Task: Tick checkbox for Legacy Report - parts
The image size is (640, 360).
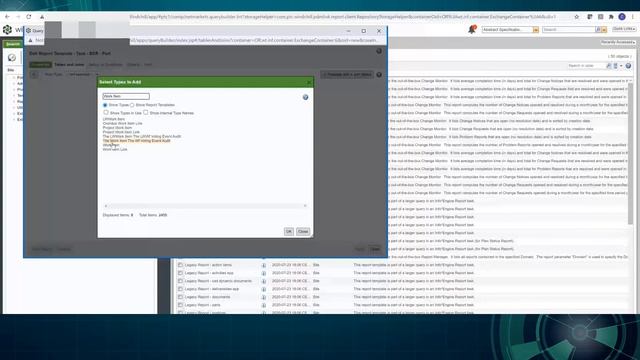Action: [x=180, y=305]
